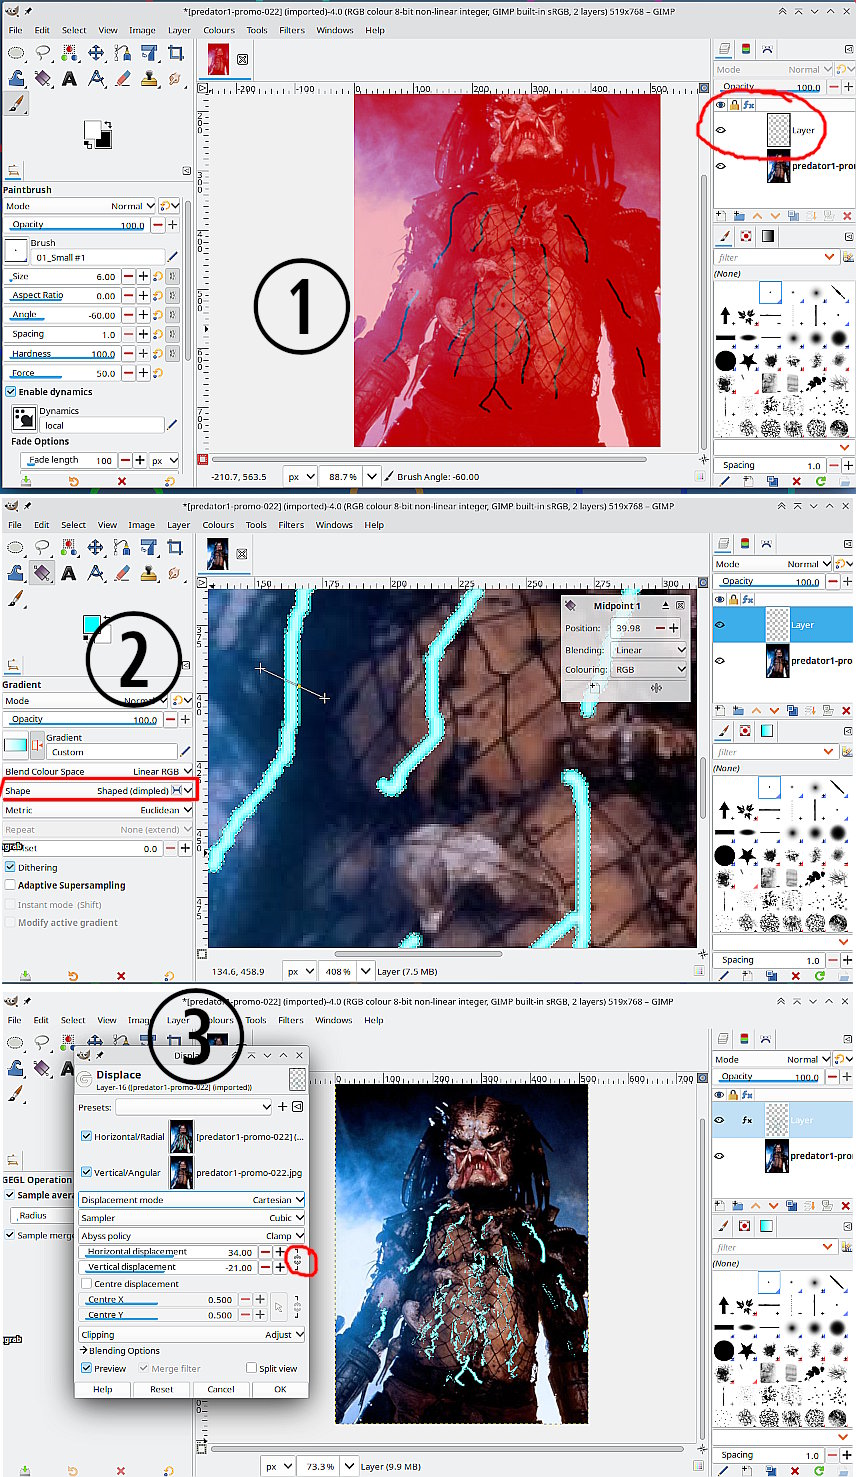This screenshot has height=1477, width=856.
Task: Open the Dynamics 'local' picker icon
Action: pos(24,418)
